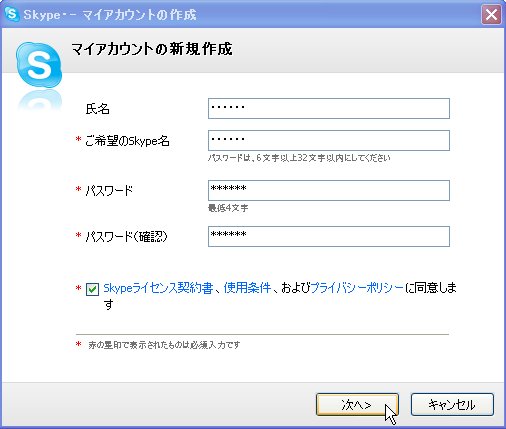Click the 次へ> next button
The image size is (506, 429).
pyautogui.click(x=357, y=404)
